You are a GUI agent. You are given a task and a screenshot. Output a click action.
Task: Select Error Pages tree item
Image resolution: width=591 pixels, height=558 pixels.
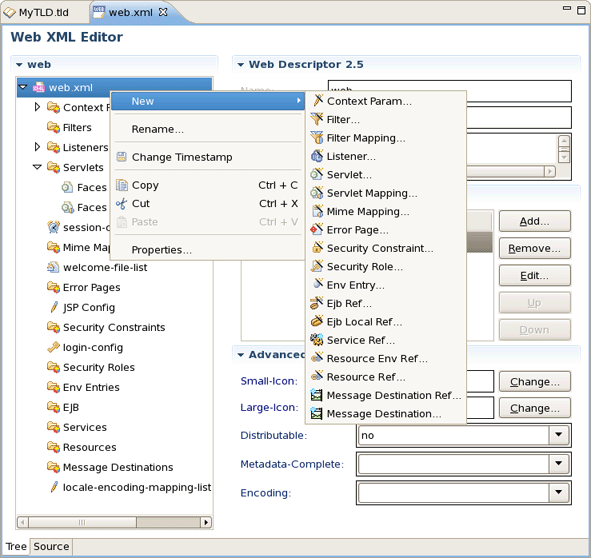92,287
